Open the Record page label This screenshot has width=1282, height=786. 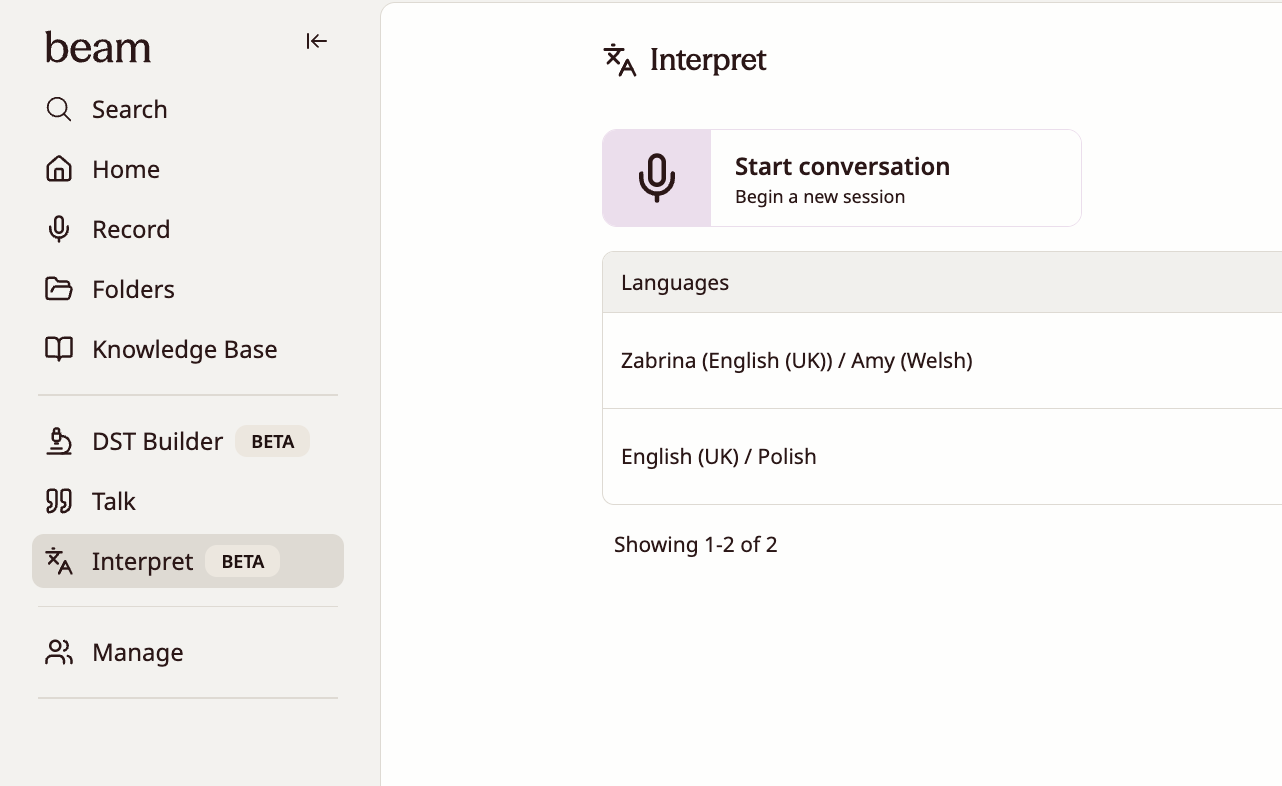(x=131, y=229)
